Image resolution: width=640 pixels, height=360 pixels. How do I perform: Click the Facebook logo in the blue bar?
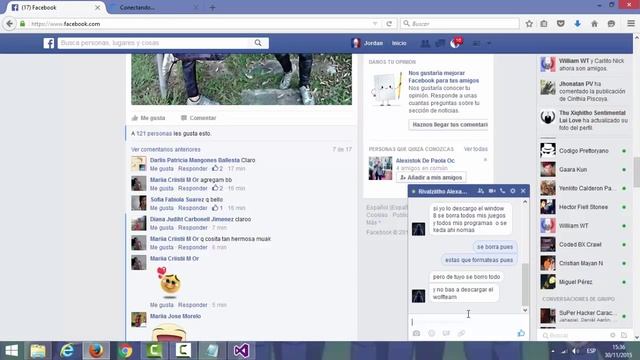coord(49,43)
